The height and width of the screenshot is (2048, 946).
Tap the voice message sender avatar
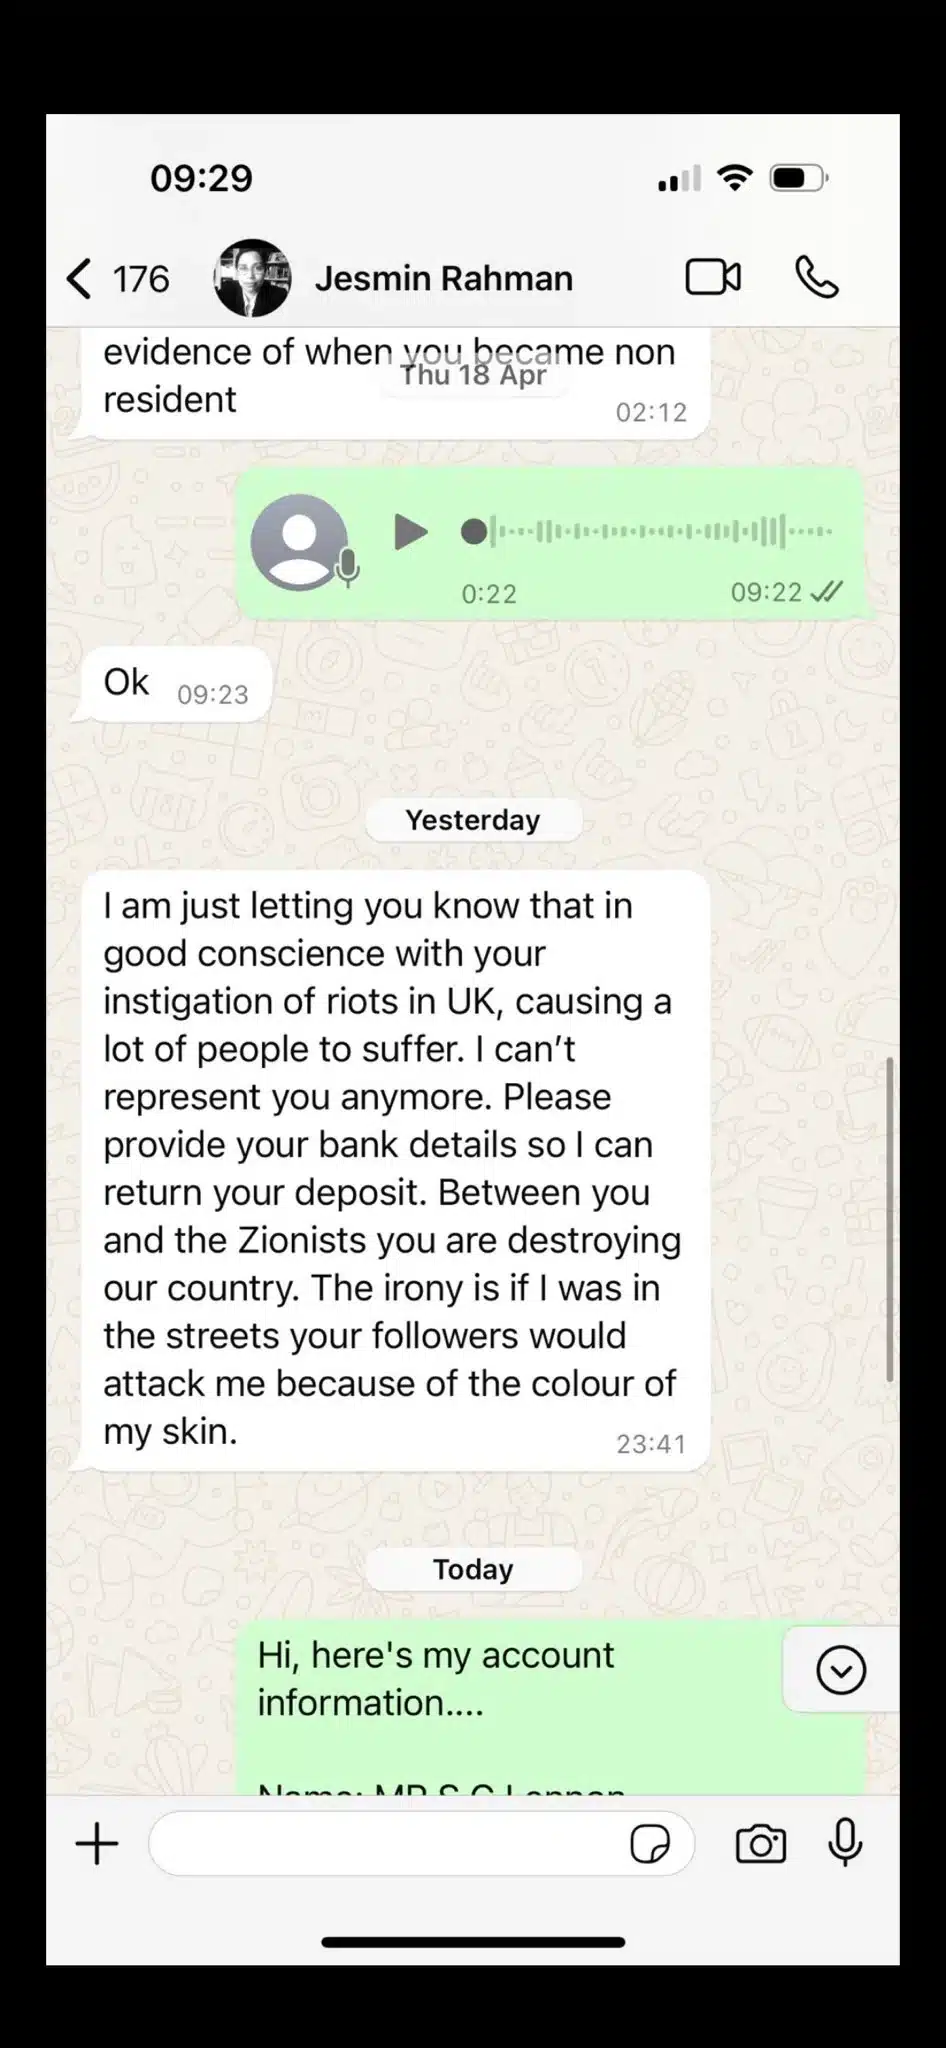(x=300, y=542)
